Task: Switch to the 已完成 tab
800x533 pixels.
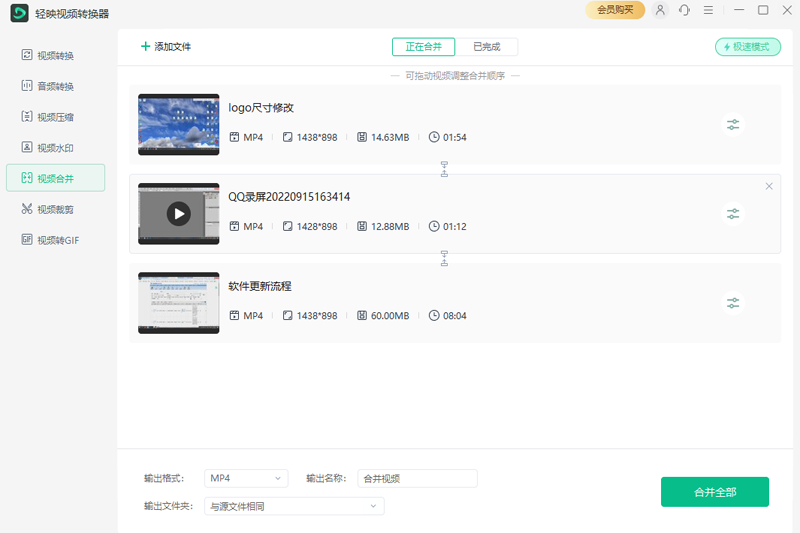Action: click(487, 47)
